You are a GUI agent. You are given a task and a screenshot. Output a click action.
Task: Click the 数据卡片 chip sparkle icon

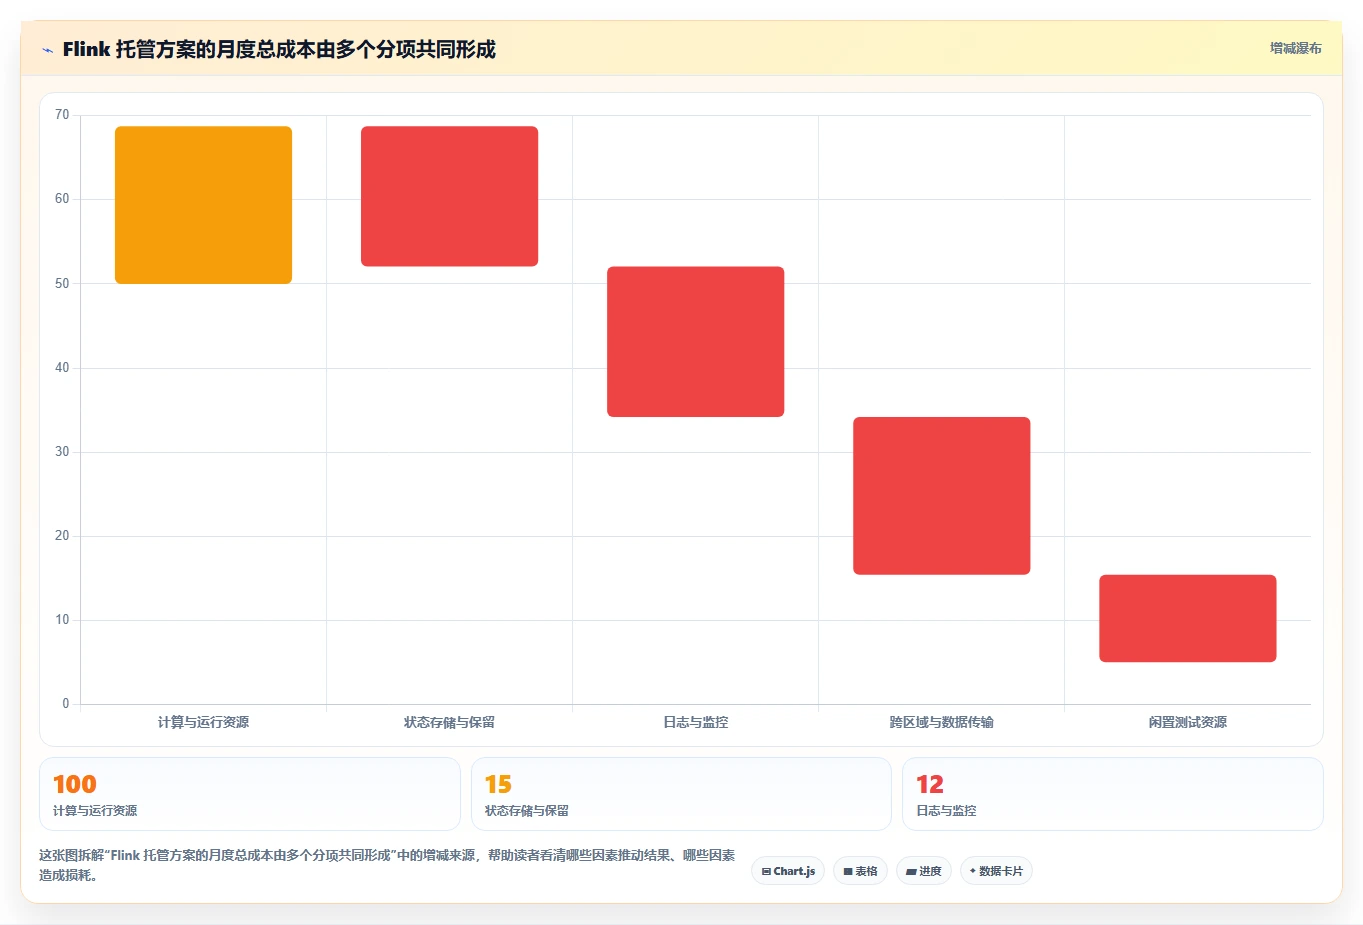973,871
